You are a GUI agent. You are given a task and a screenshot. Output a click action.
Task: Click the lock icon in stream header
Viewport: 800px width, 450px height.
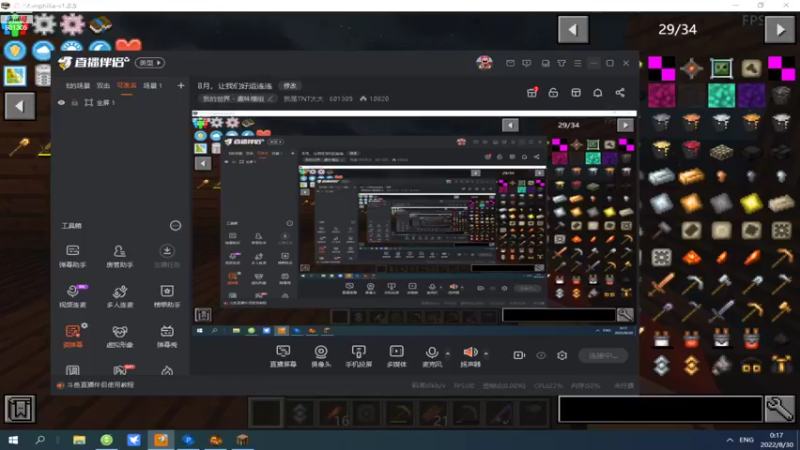553,92
